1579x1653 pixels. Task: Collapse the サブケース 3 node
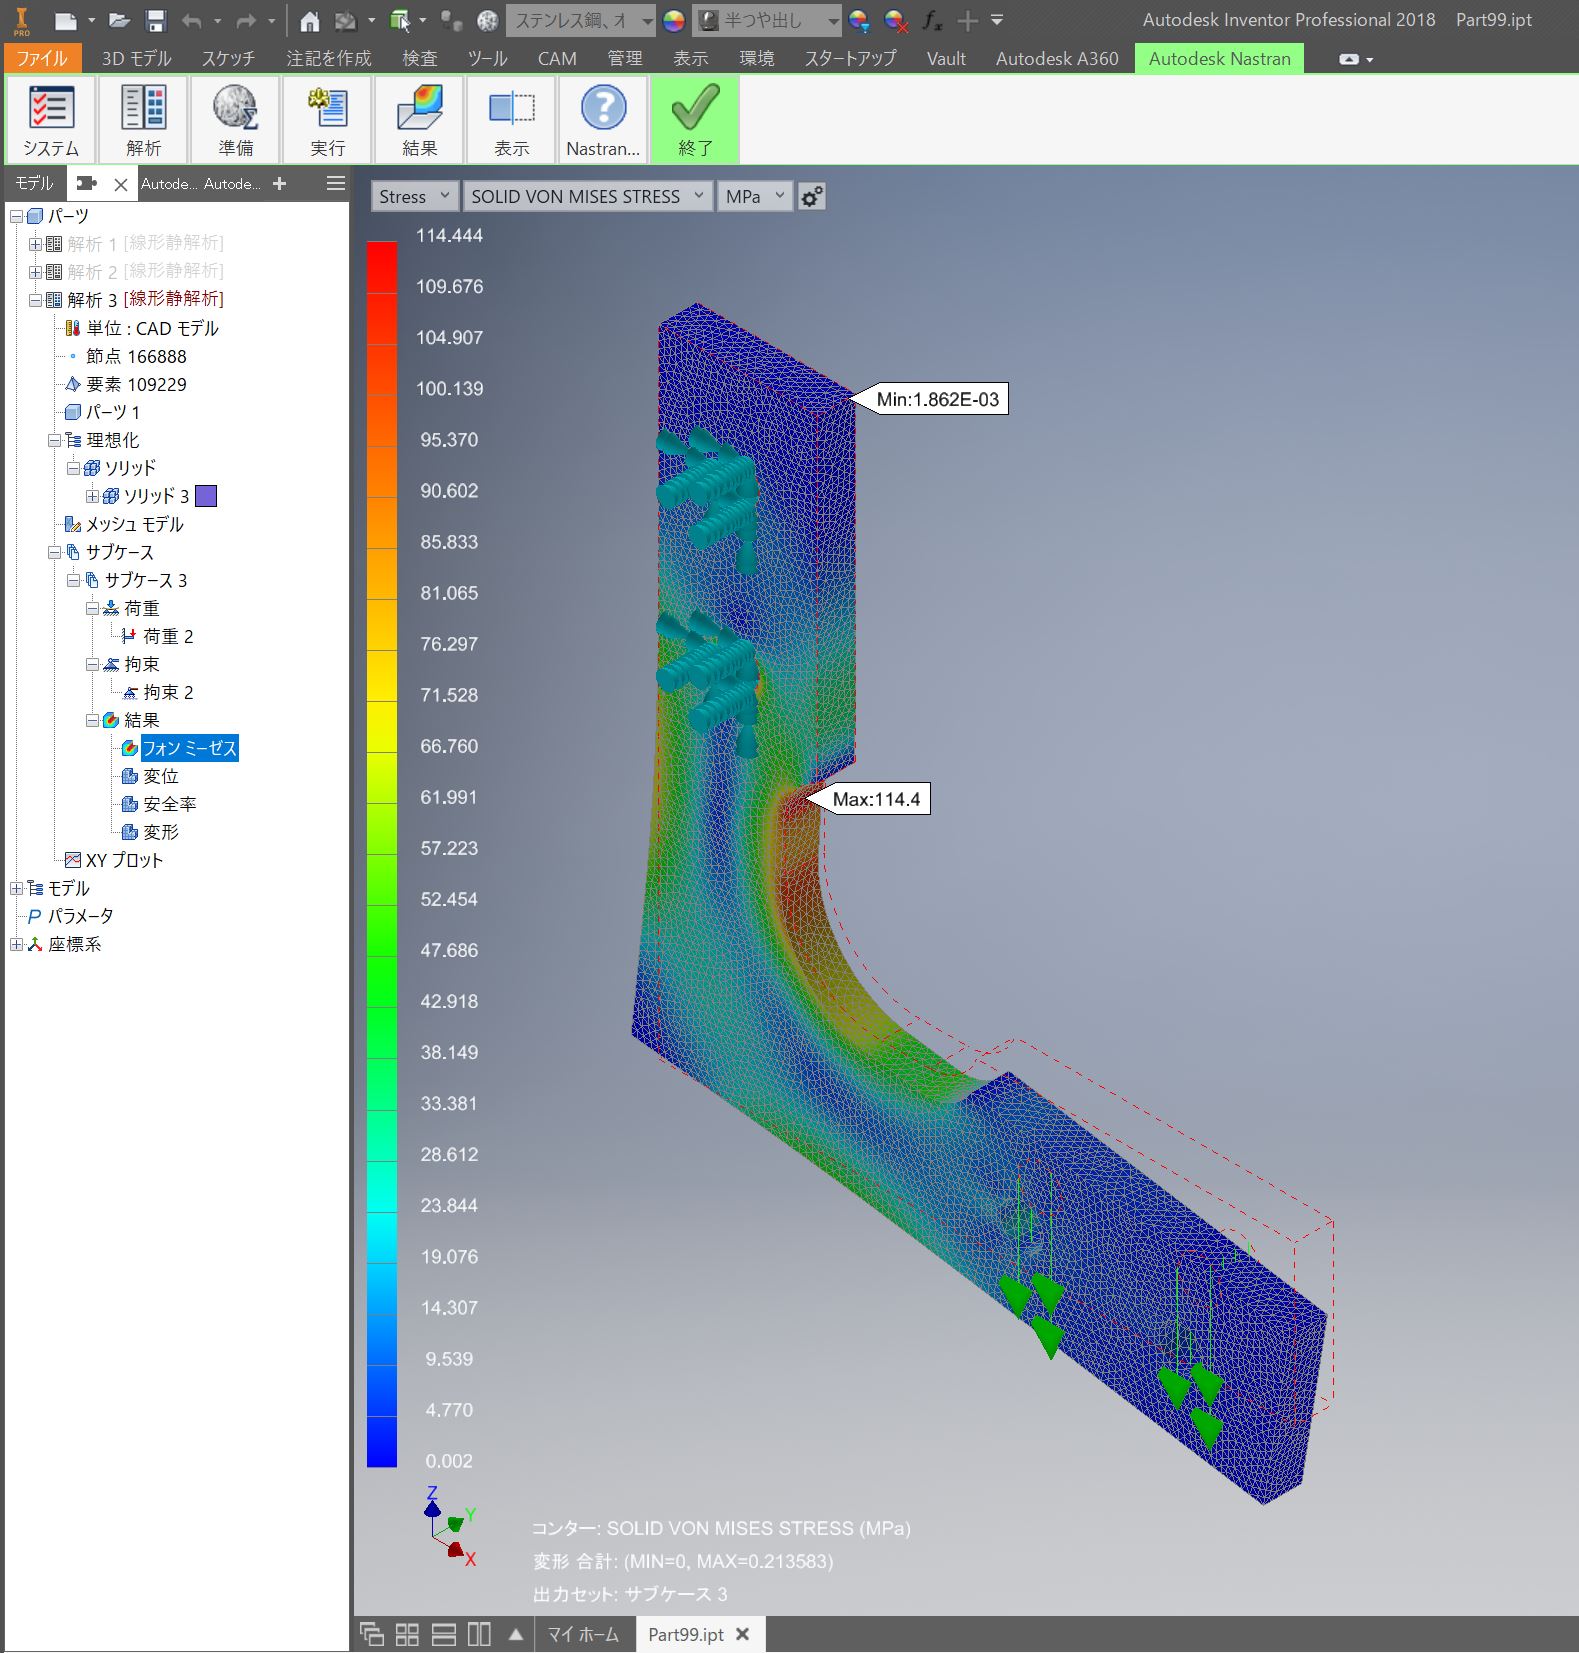click(x=73, y=580)
